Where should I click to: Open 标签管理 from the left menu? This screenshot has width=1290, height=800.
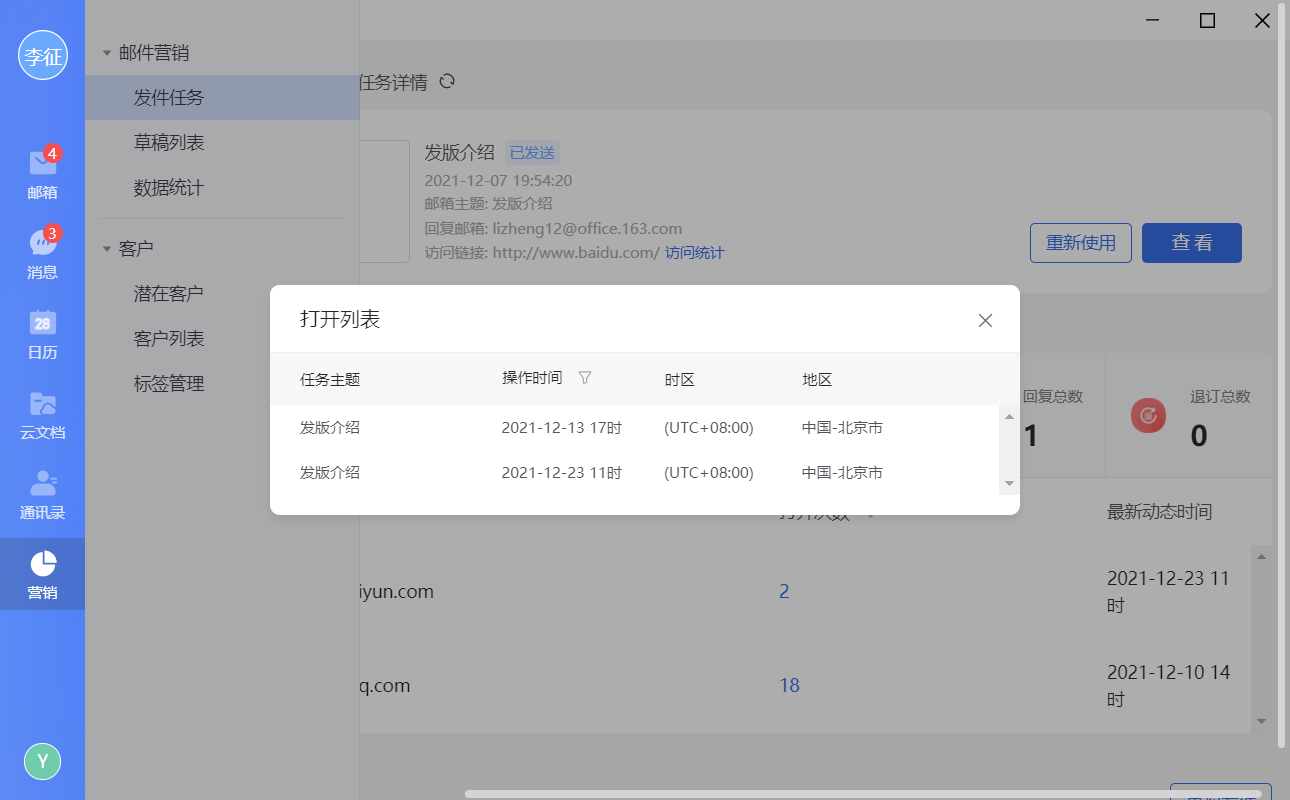(167, 383)
